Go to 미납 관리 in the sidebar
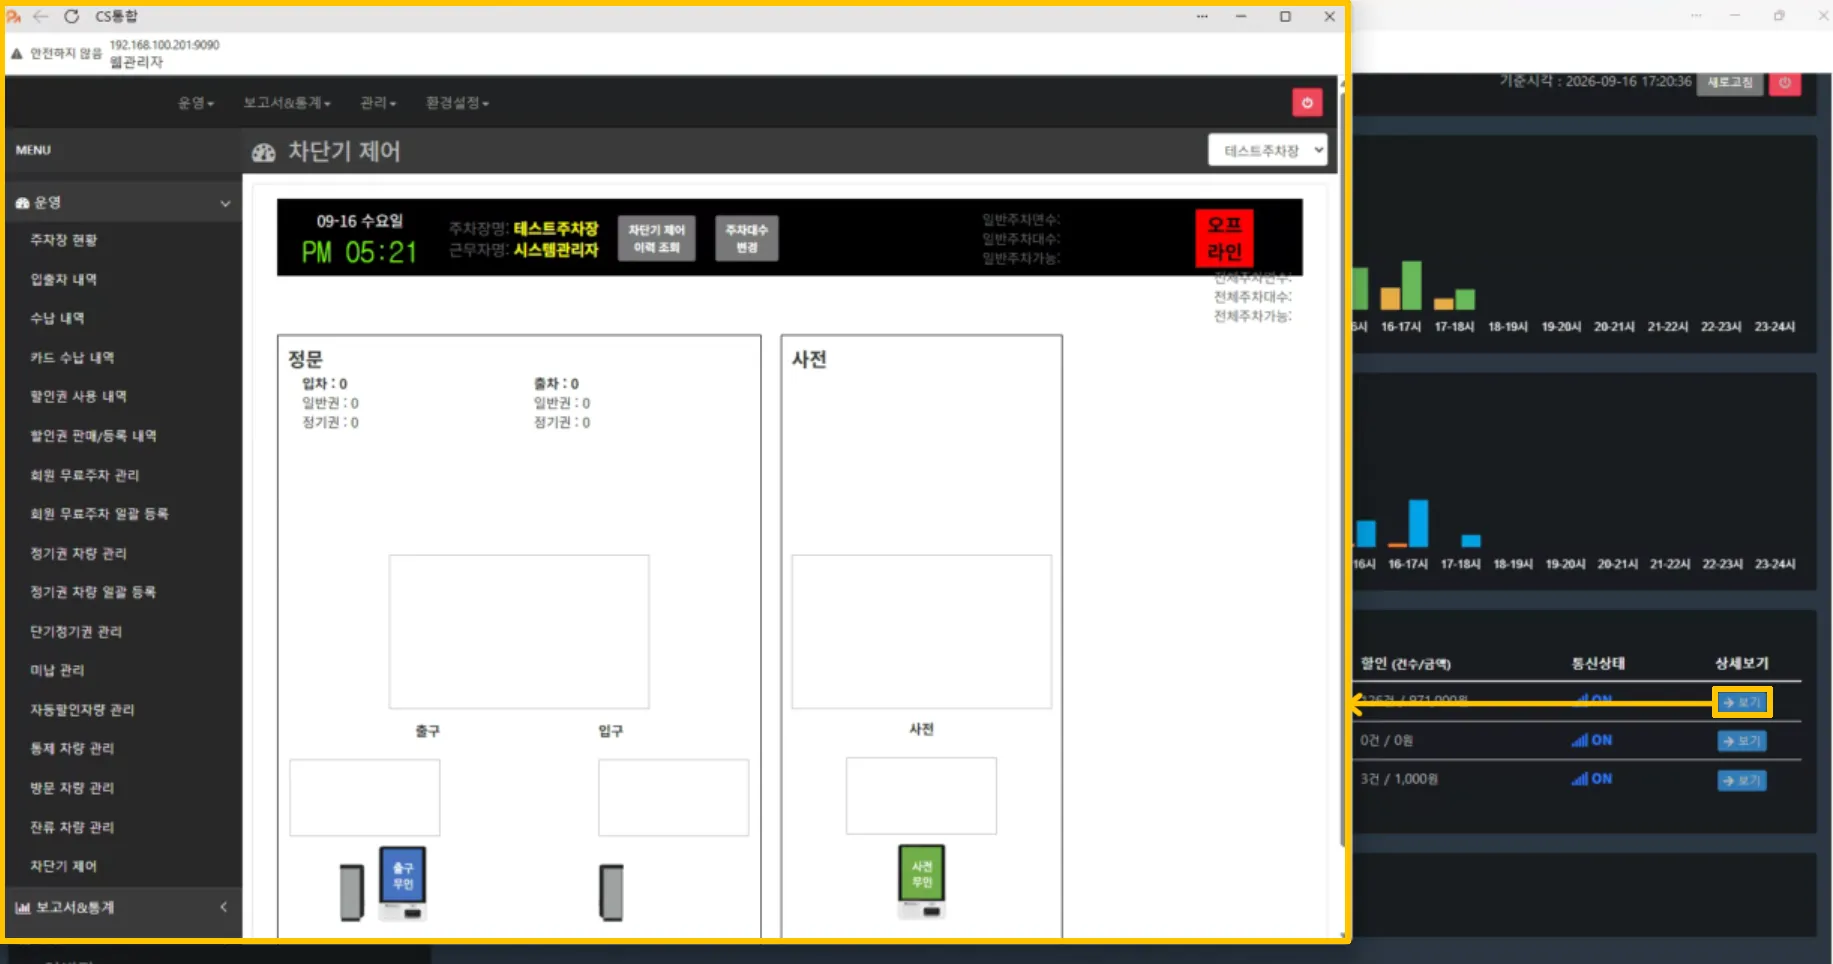 point(57,670)
